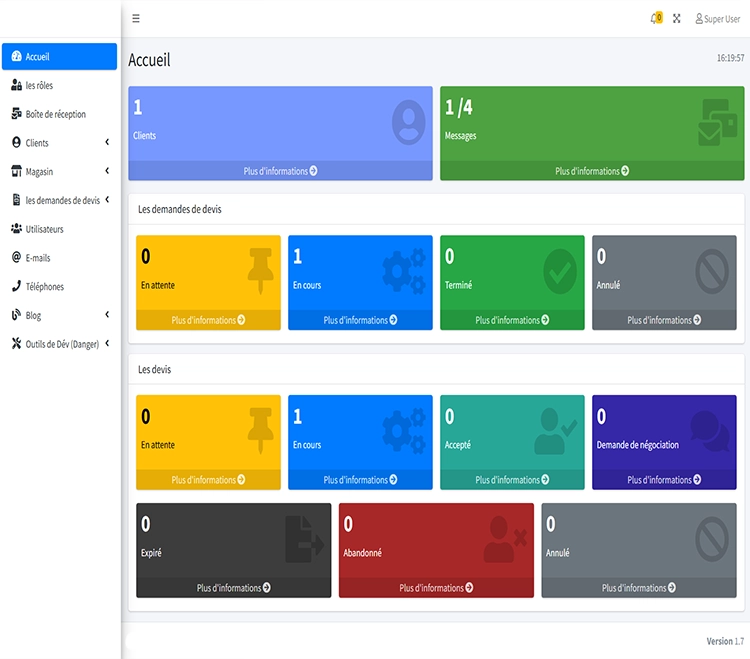Click the user avatar icon on Clients card
This screenshot has width=750, height=659.
tap(408, 122)
